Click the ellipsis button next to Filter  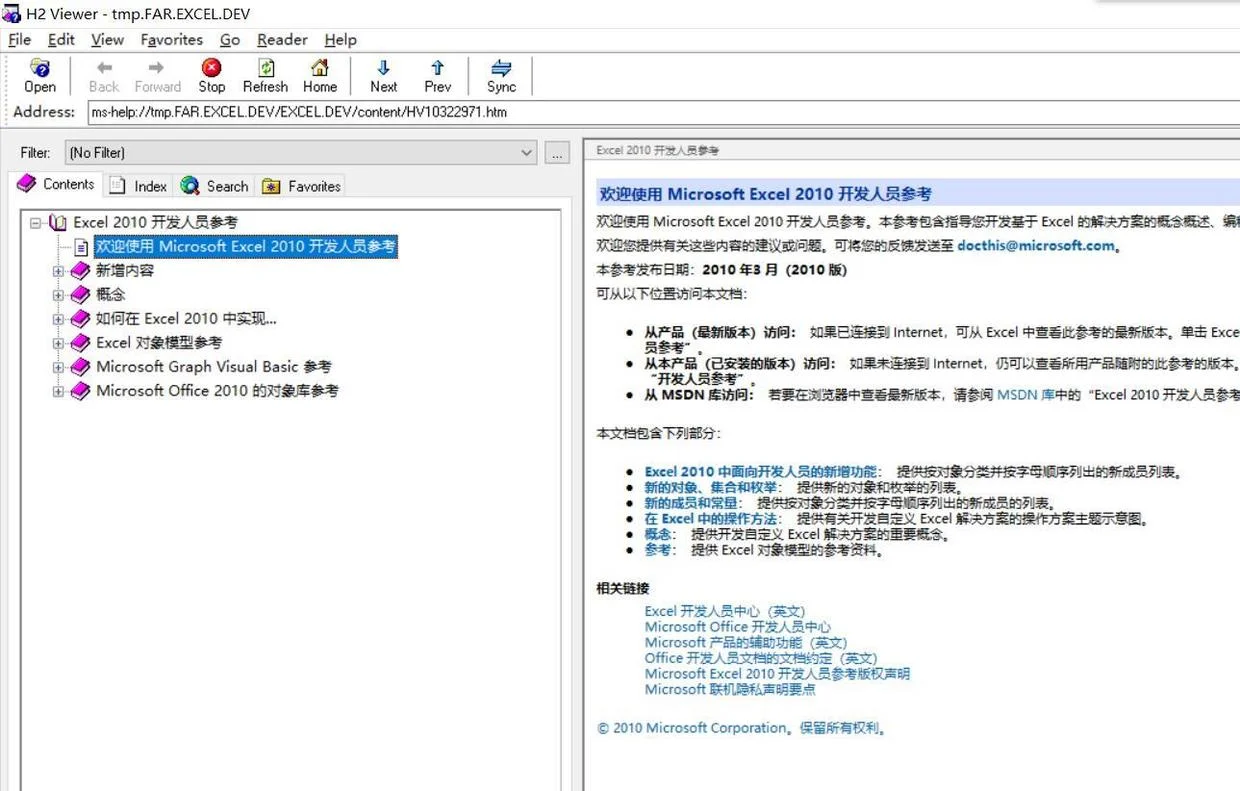coord(557,153)
